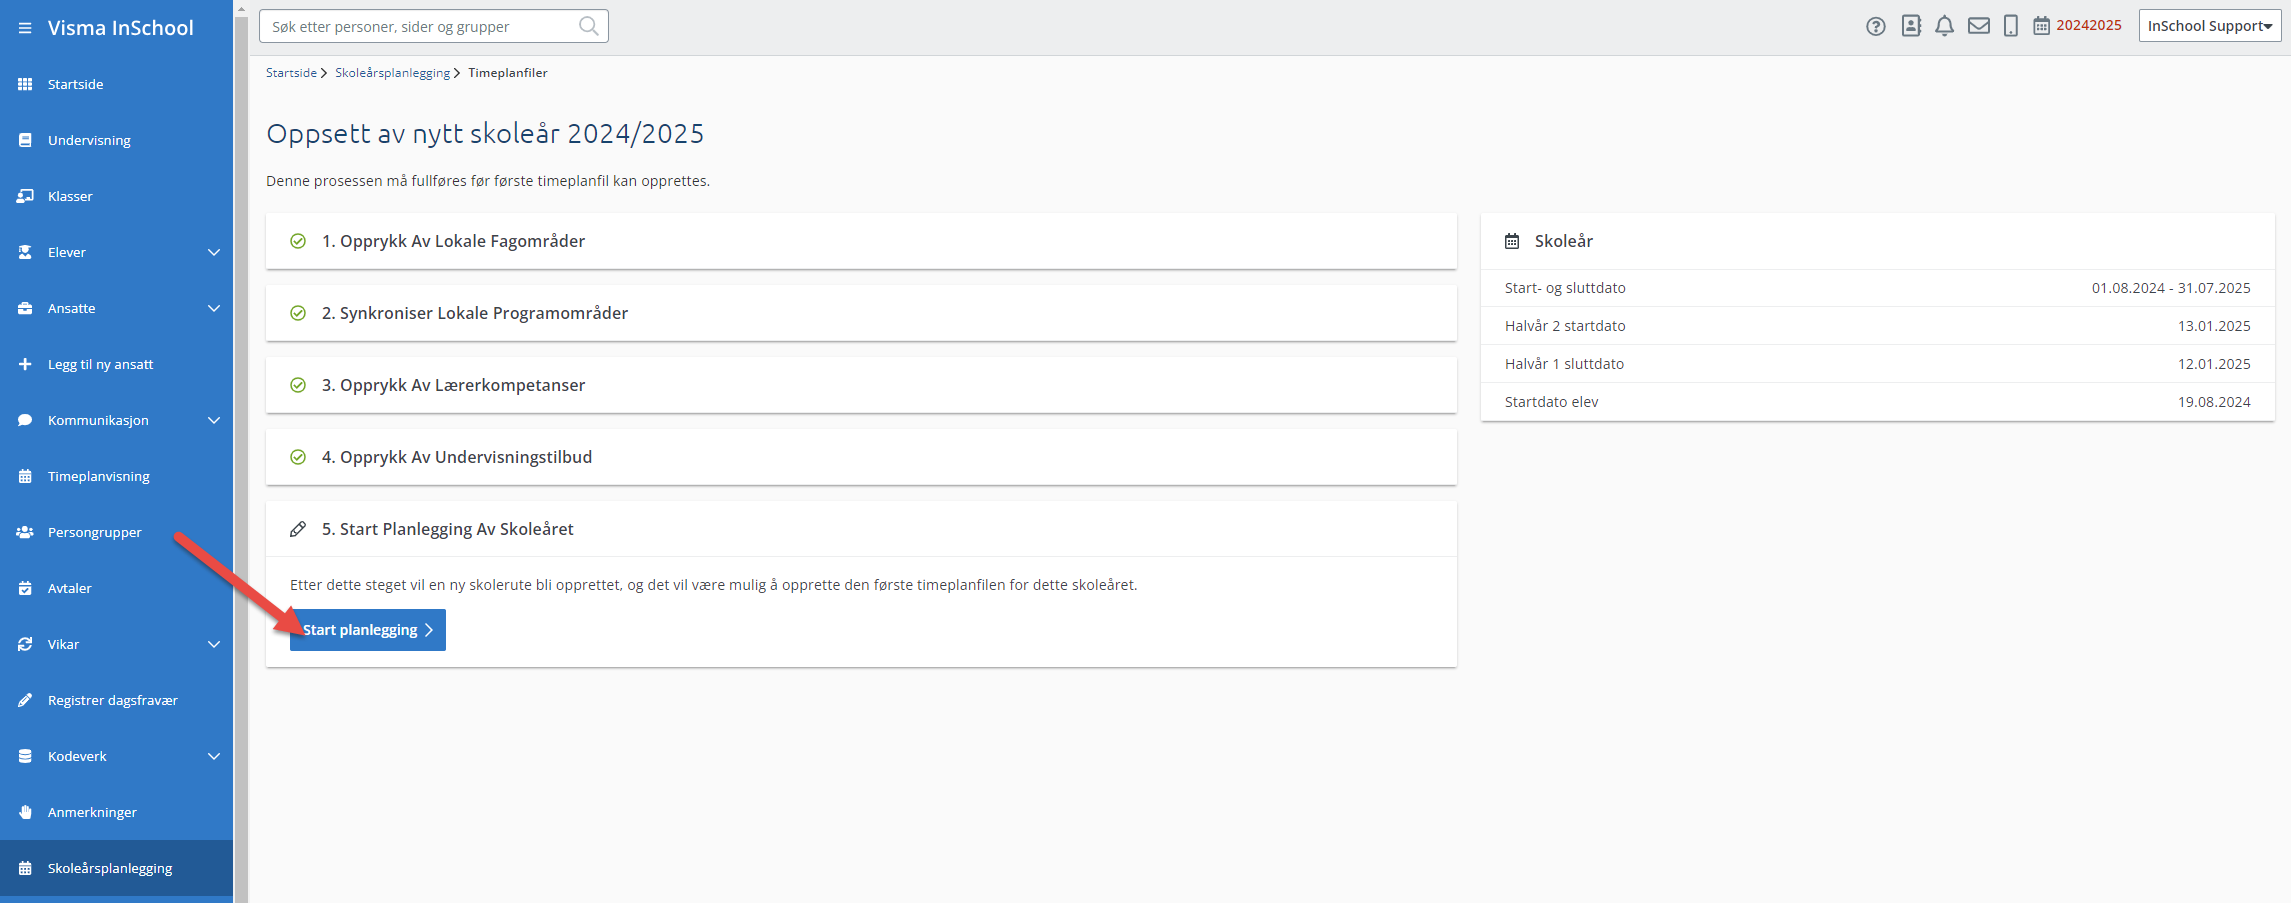
Task: Click the green checkmark on step 2
Action: click(x=298, y=313)
